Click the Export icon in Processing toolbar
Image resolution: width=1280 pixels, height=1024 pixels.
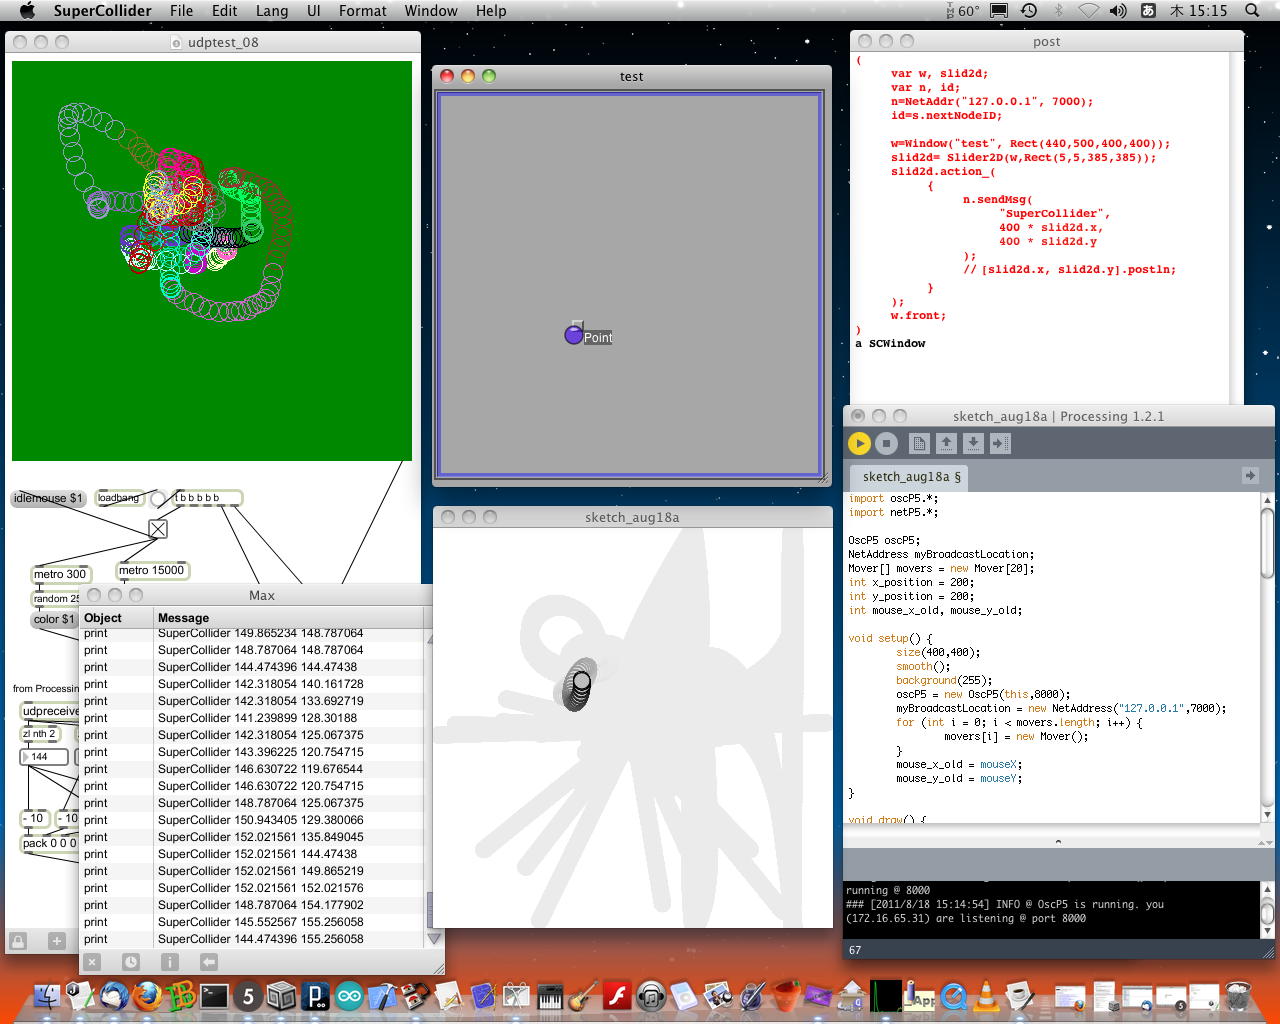click(x=1000, y=443)
